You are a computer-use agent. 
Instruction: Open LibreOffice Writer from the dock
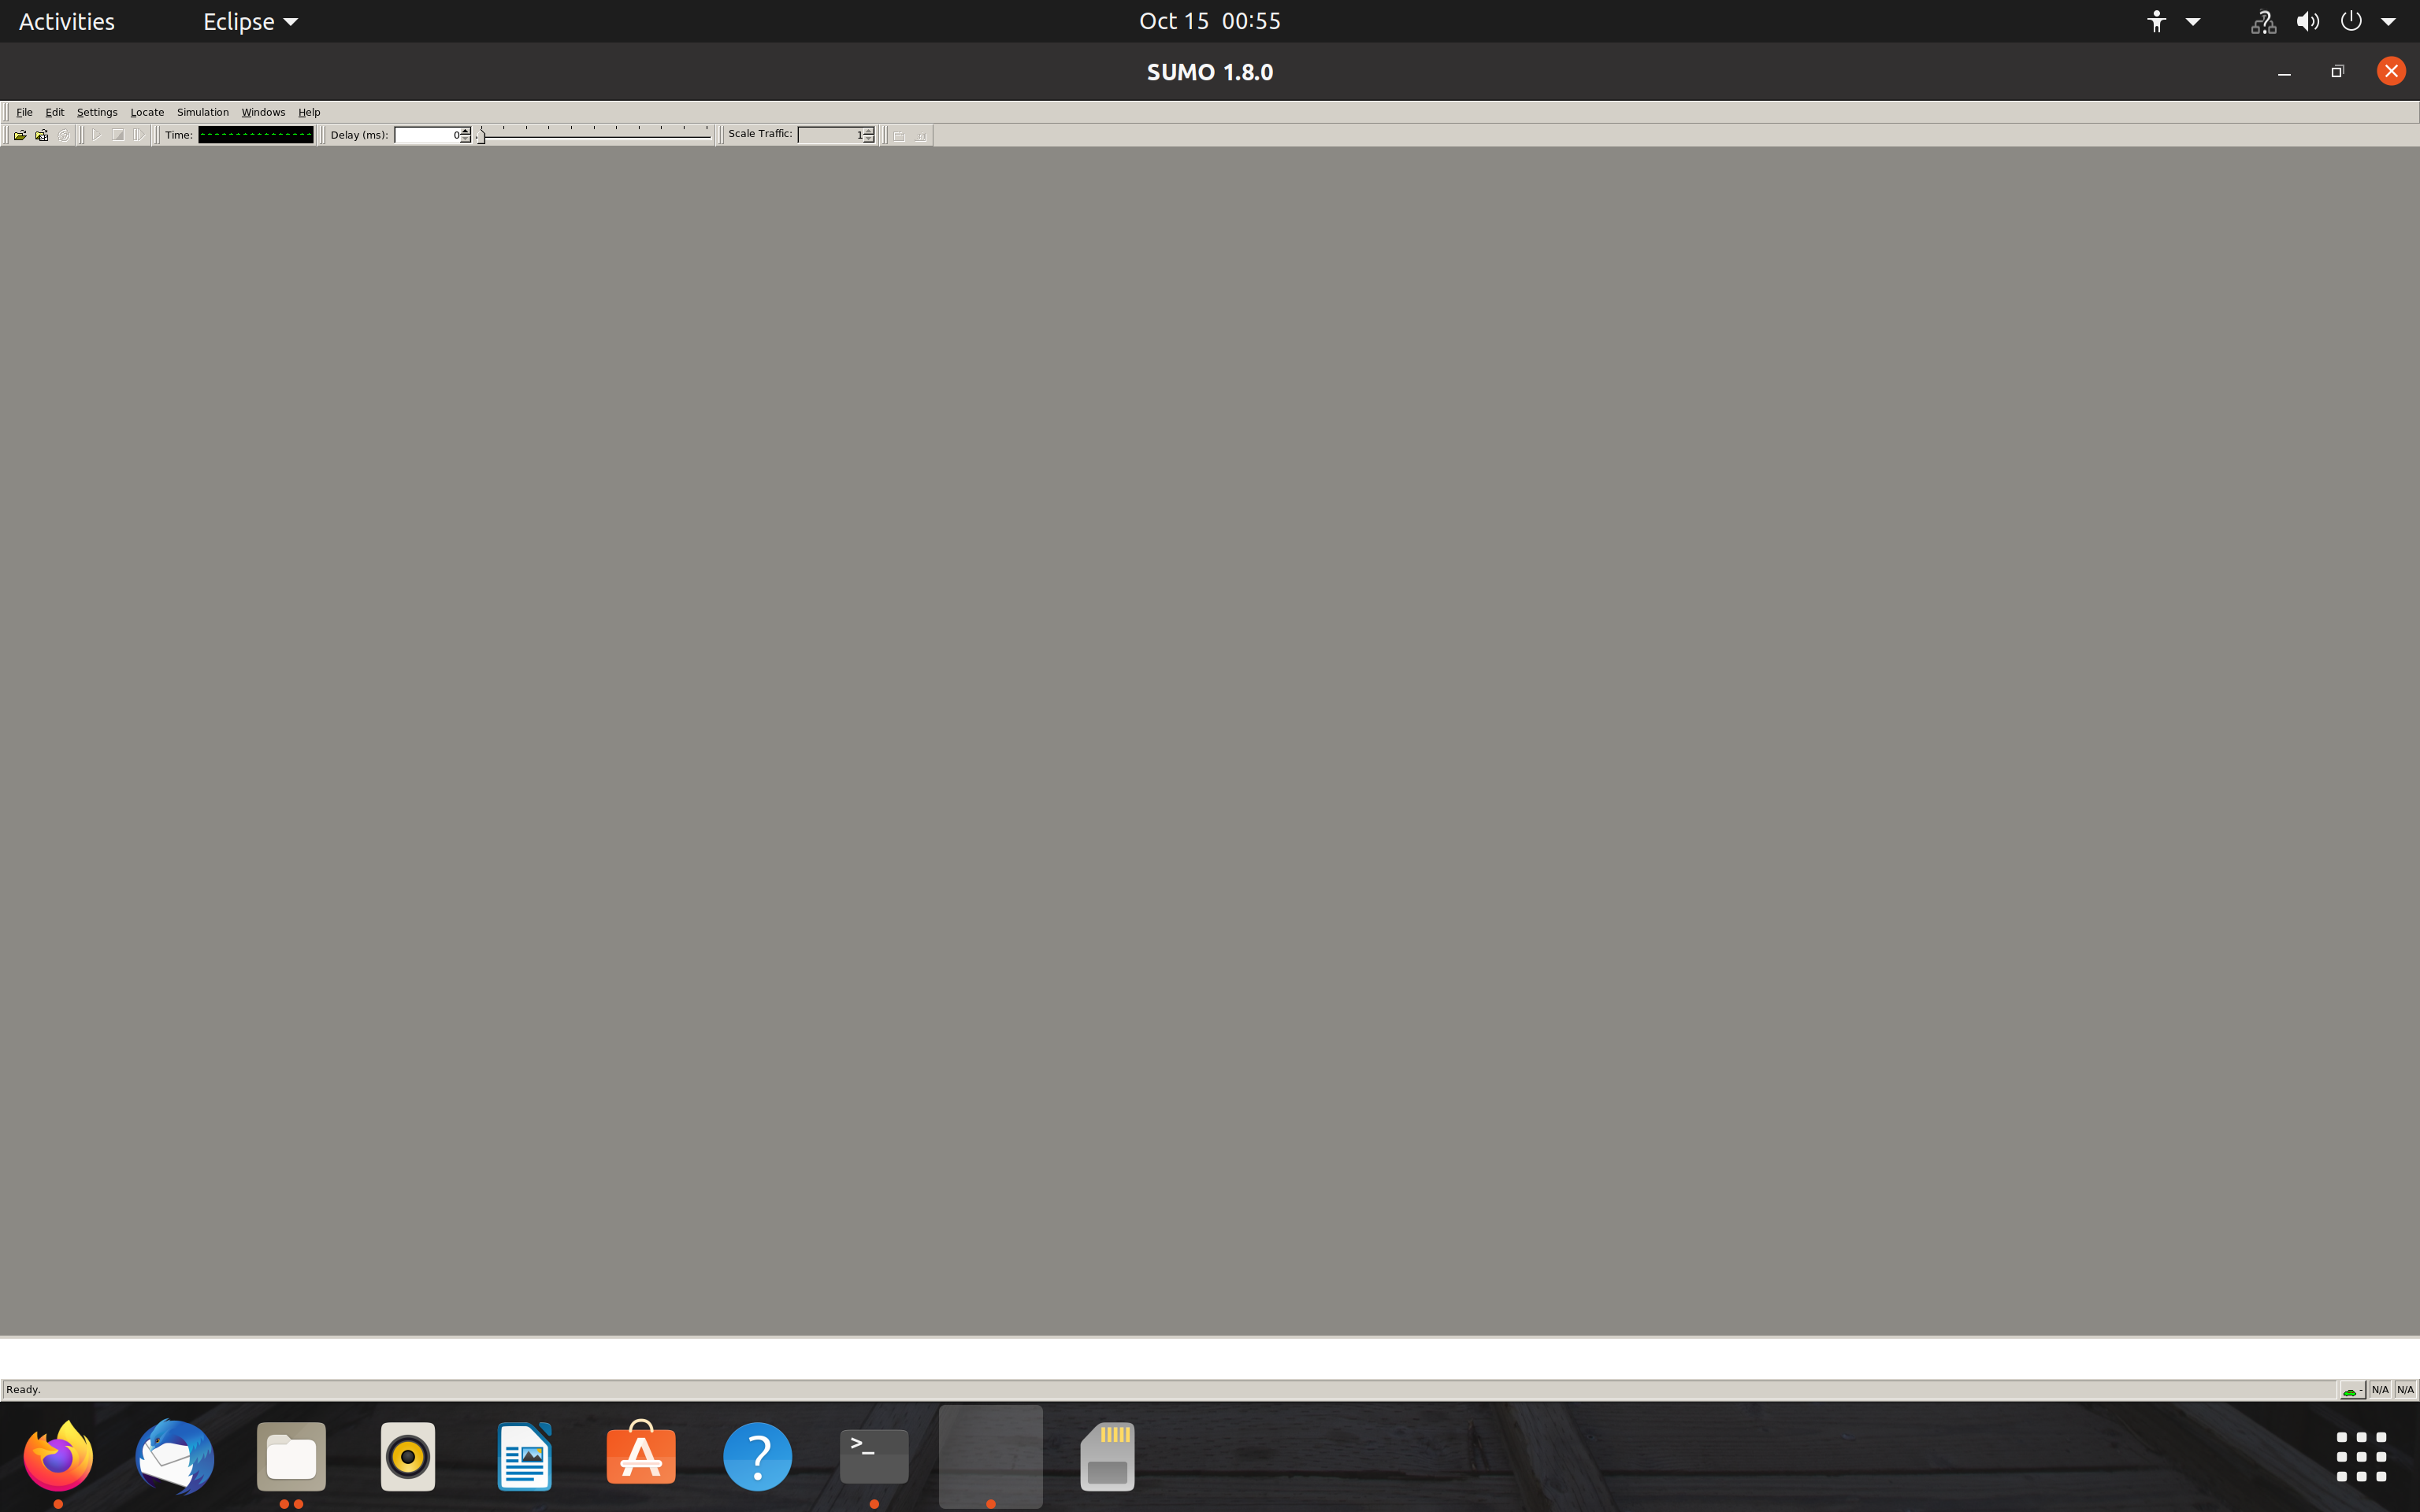524,1457
